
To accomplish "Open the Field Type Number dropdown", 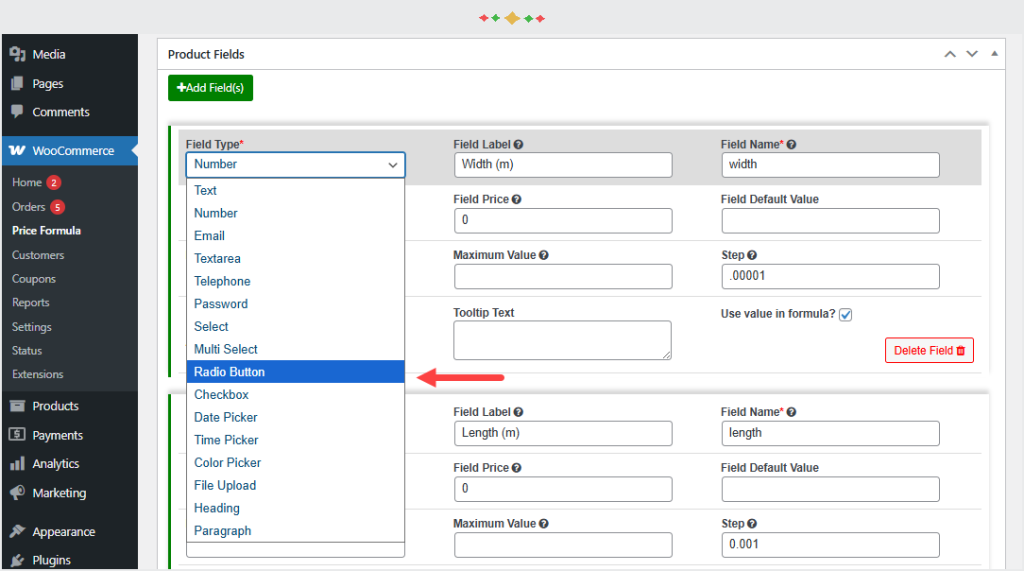I will coord(295,165).
